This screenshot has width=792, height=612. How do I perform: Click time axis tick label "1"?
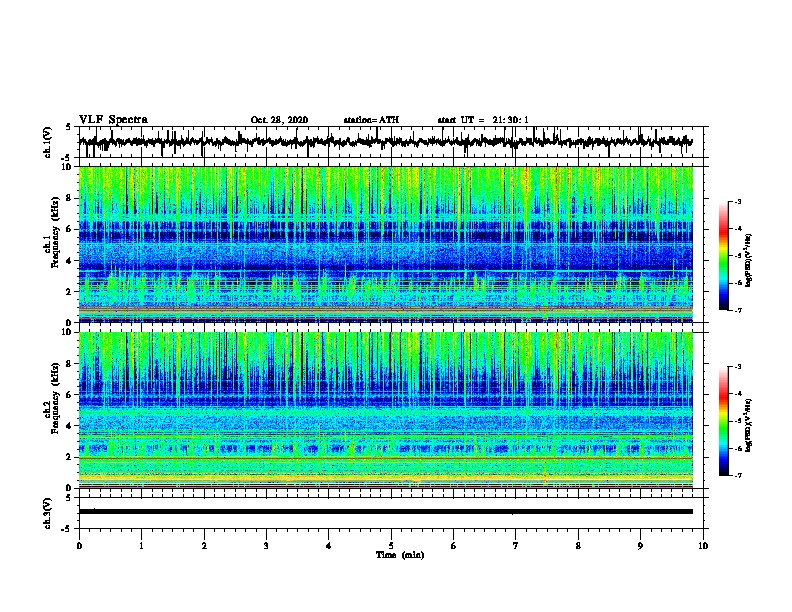pyautogui.click(x=141, y=546)
